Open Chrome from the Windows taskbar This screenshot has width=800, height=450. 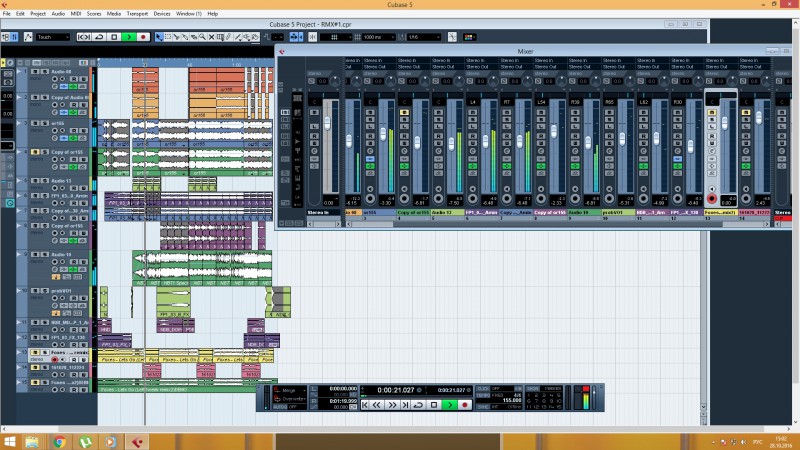[58, 440]
